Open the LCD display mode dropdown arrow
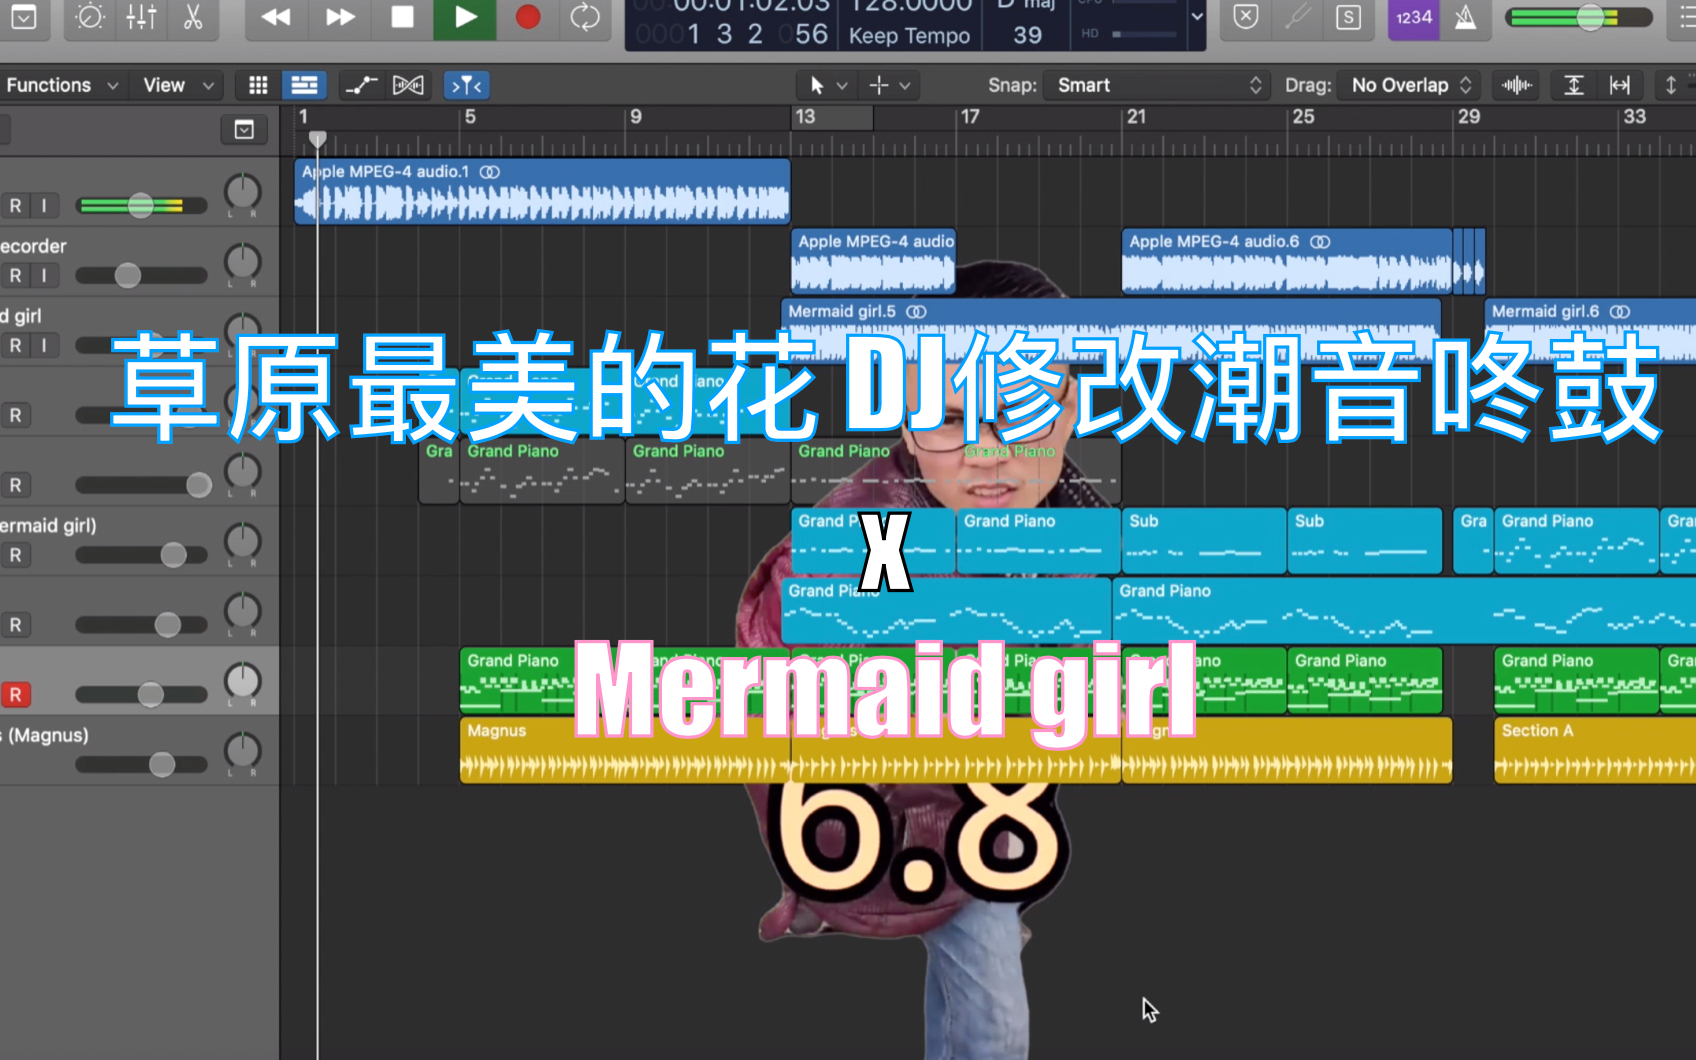This screenshot has height=1060, width=1696. coord(1196,17)
